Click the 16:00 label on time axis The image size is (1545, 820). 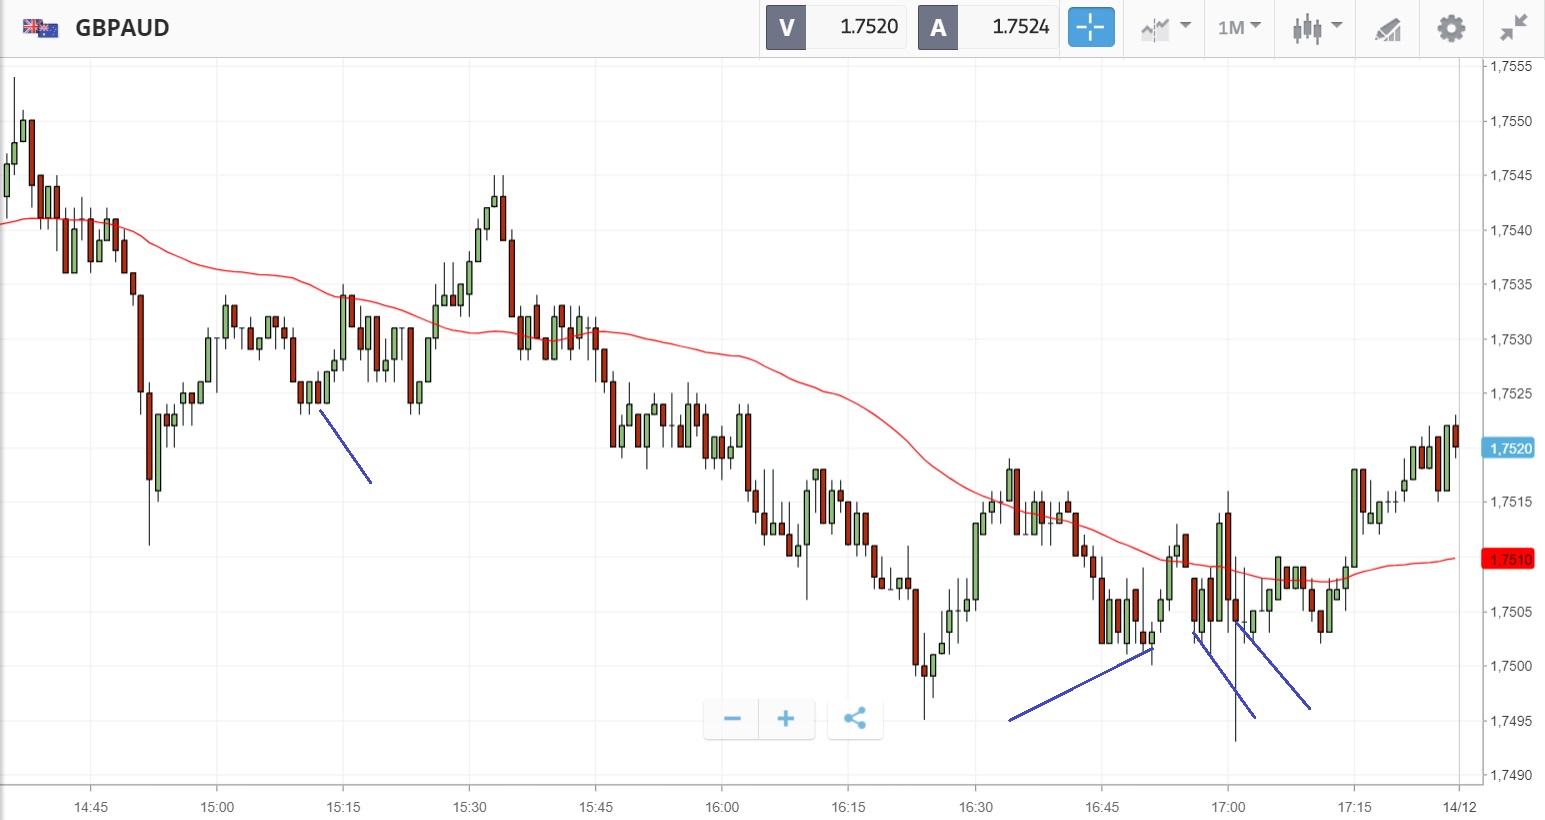pos(722,807)
